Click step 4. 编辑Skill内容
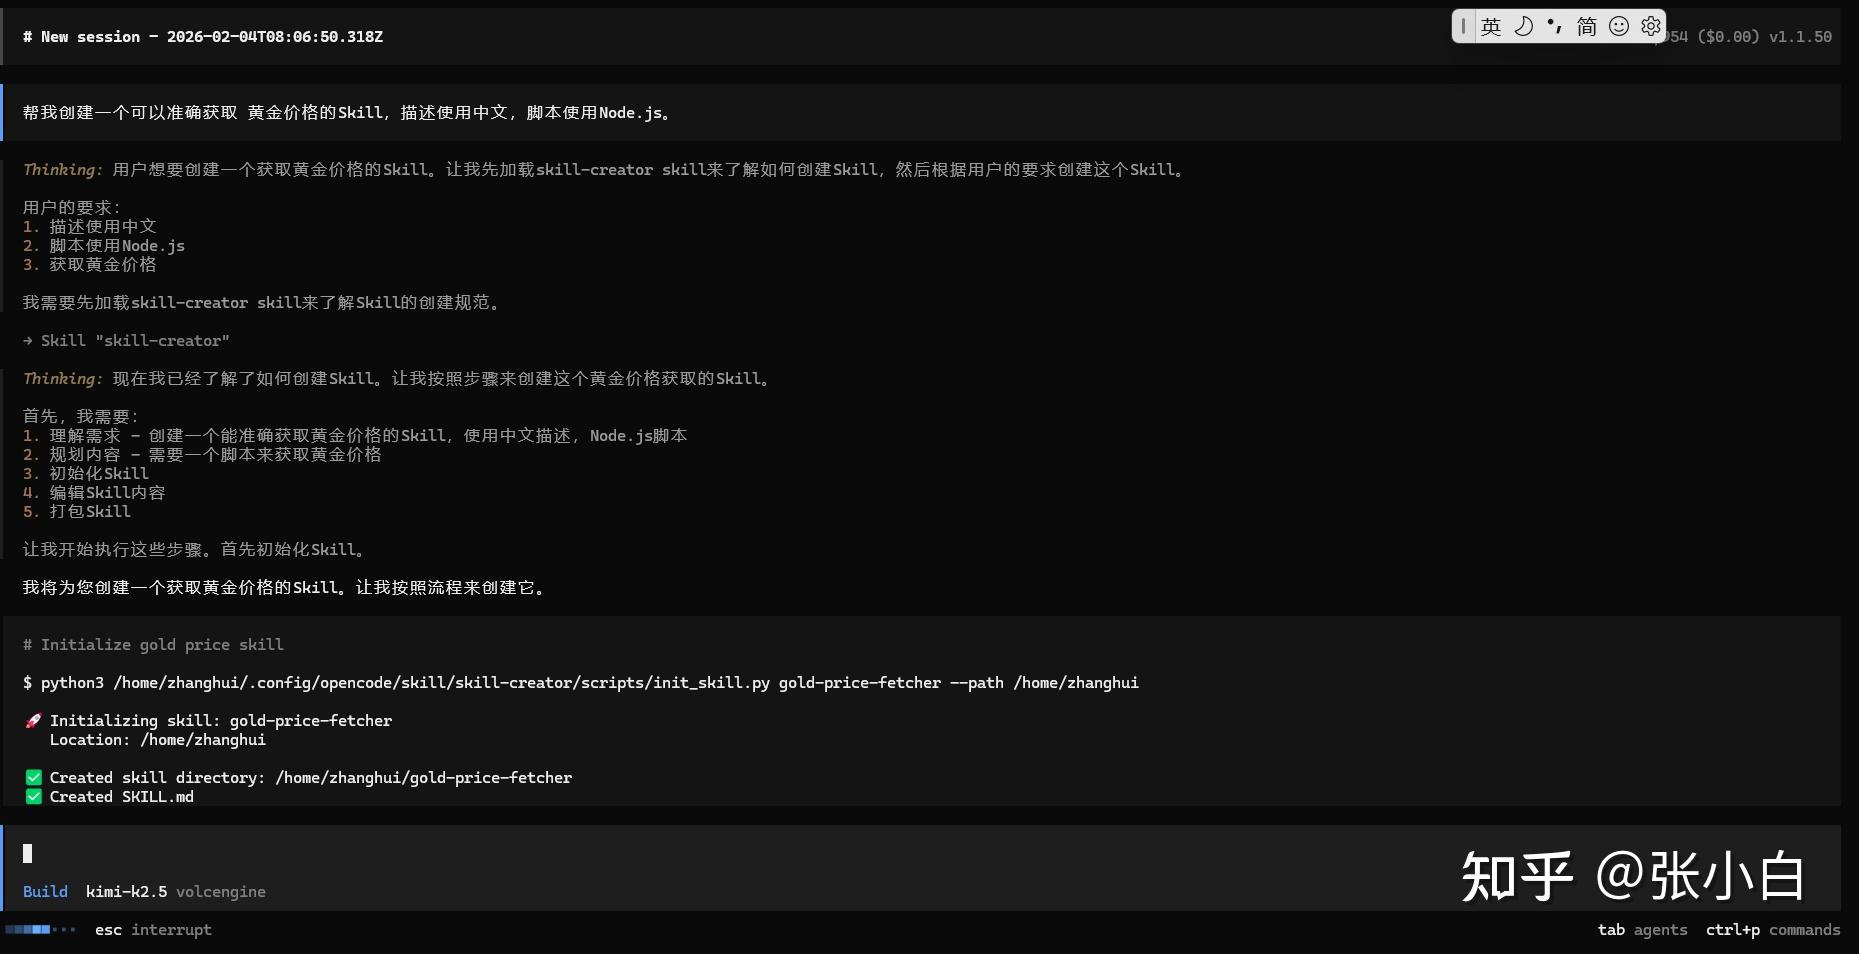Viewport: 1859px width, 954px height. point(94,493)
